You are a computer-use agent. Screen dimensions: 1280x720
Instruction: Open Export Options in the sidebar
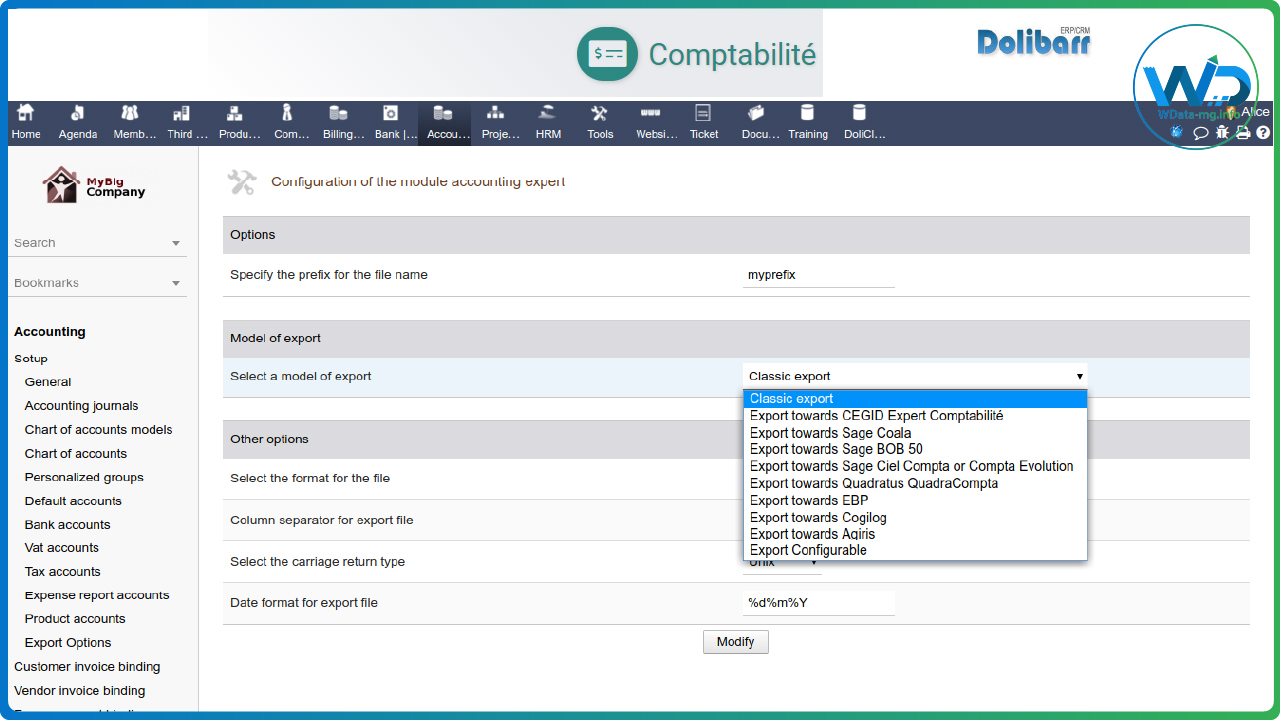click(x=67, y=642)
